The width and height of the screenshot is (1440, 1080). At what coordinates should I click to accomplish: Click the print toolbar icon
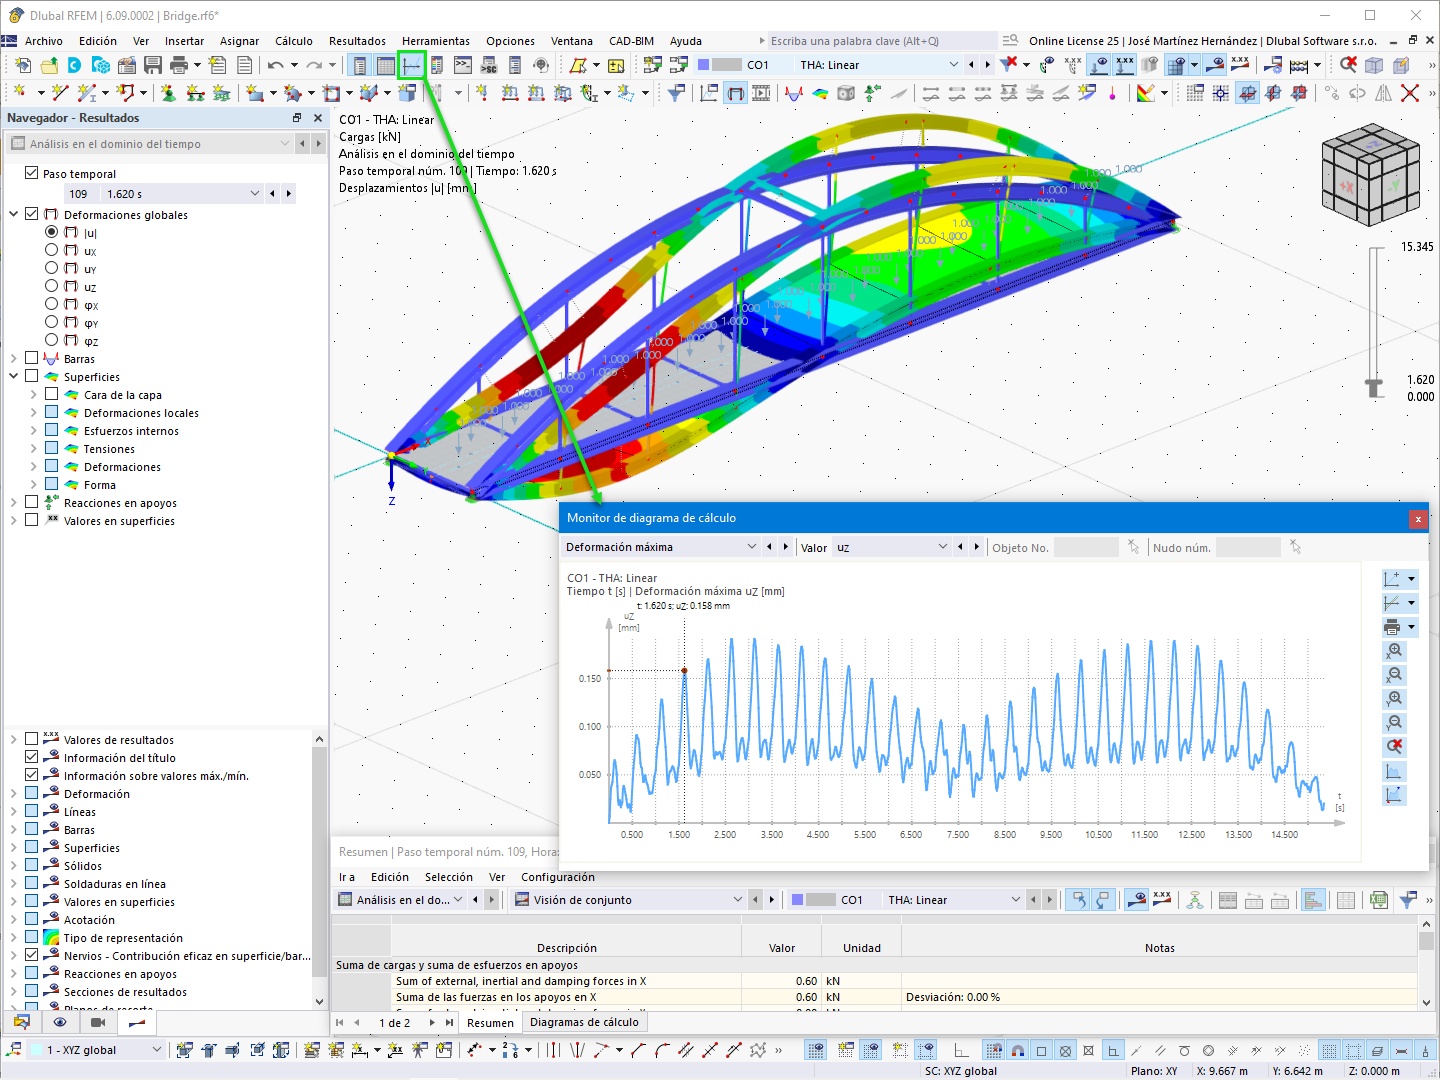click(x=179, y=65)
